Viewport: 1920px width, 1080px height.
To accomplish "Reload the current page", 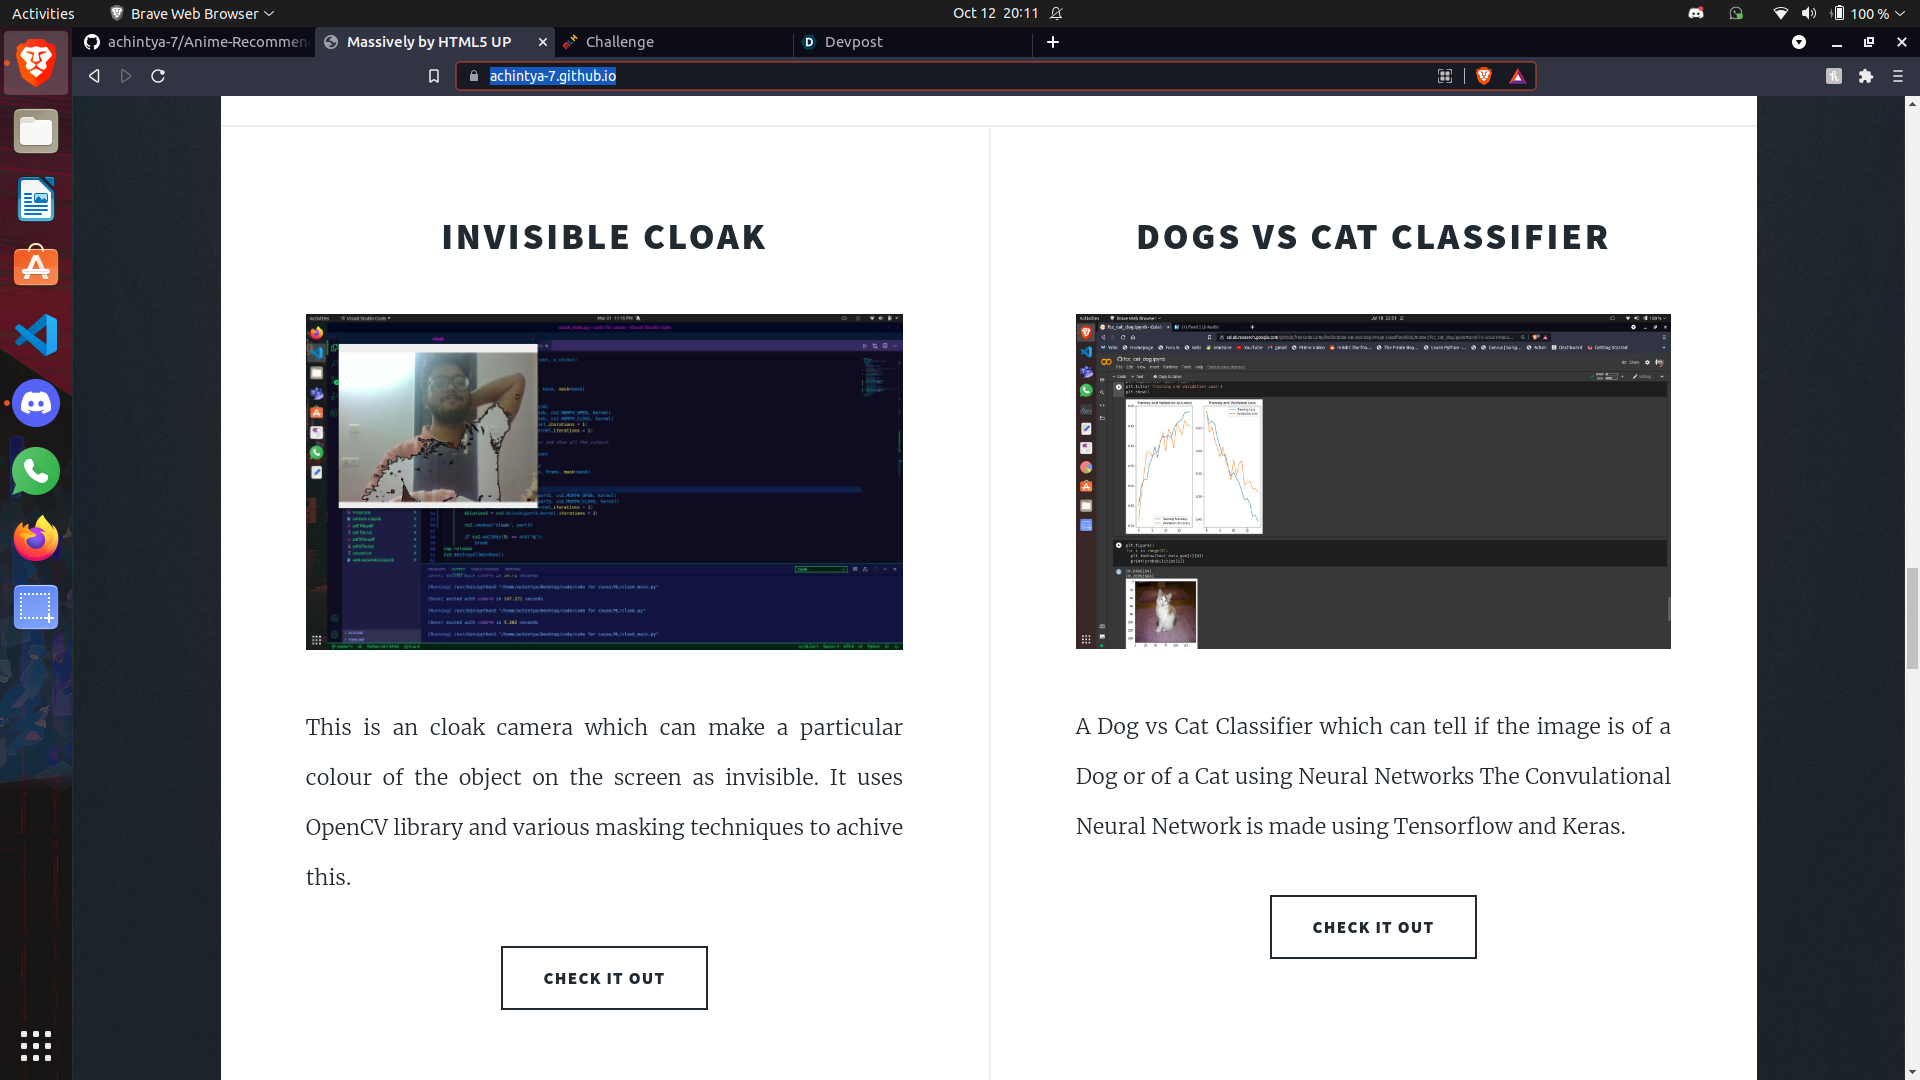I will (158, 76).
